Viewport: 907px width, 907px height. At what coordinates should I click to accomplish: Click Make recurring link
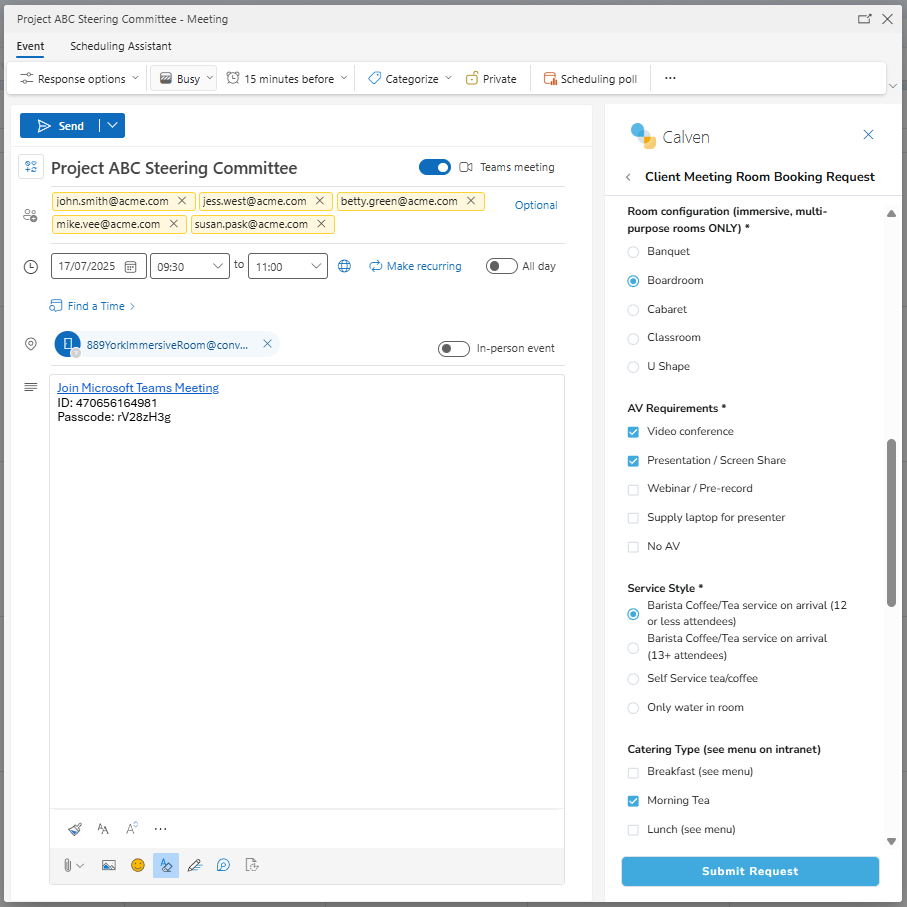[x=415, y=266]
